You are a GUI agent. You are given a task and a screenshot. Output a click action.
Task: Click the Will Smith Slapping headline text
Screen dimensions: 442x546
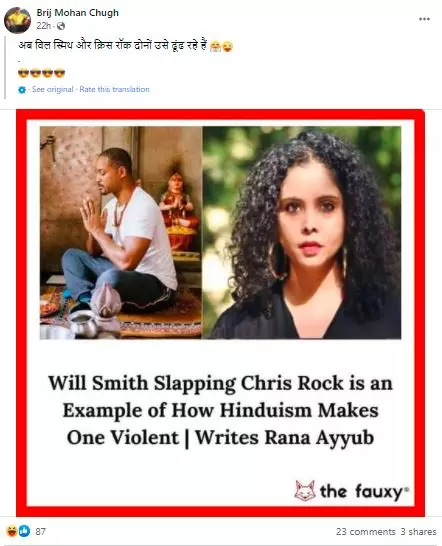(x=220, y=410)
